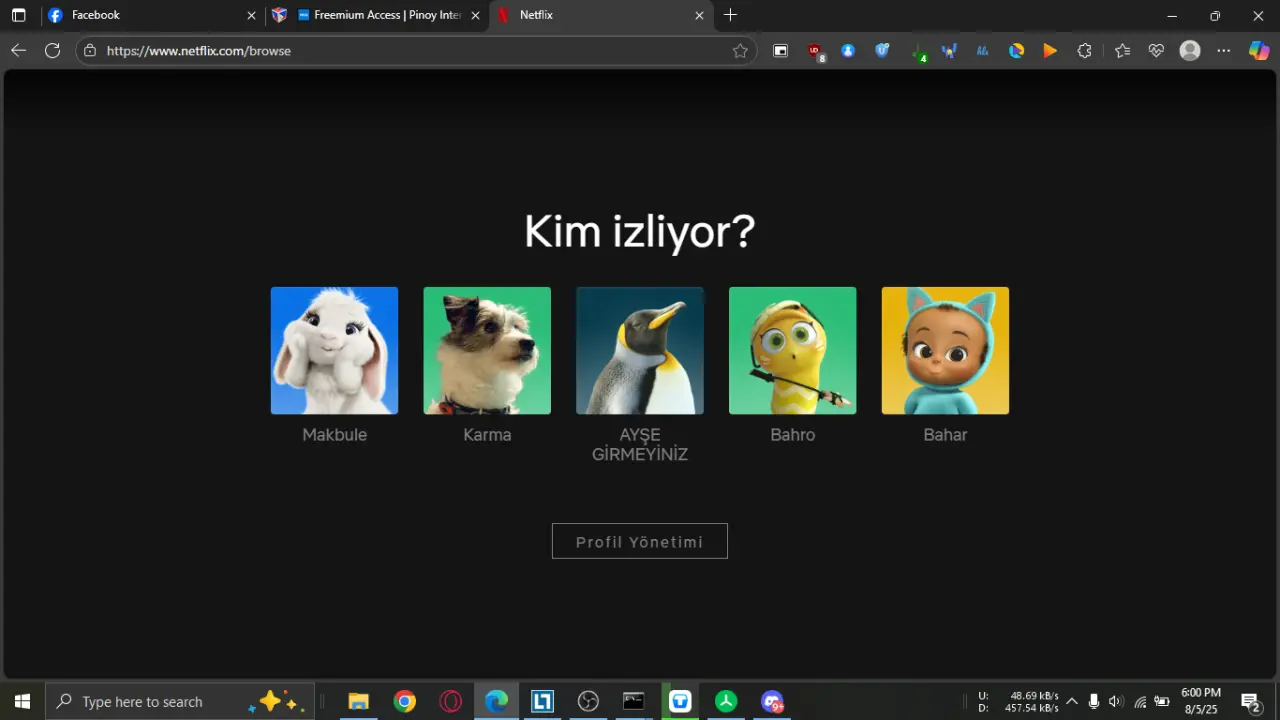Screen dimensions: 1280x720
Task: Open the Extensions puzzle icon
Action: pyautogui.click(x=1084, y=51)
